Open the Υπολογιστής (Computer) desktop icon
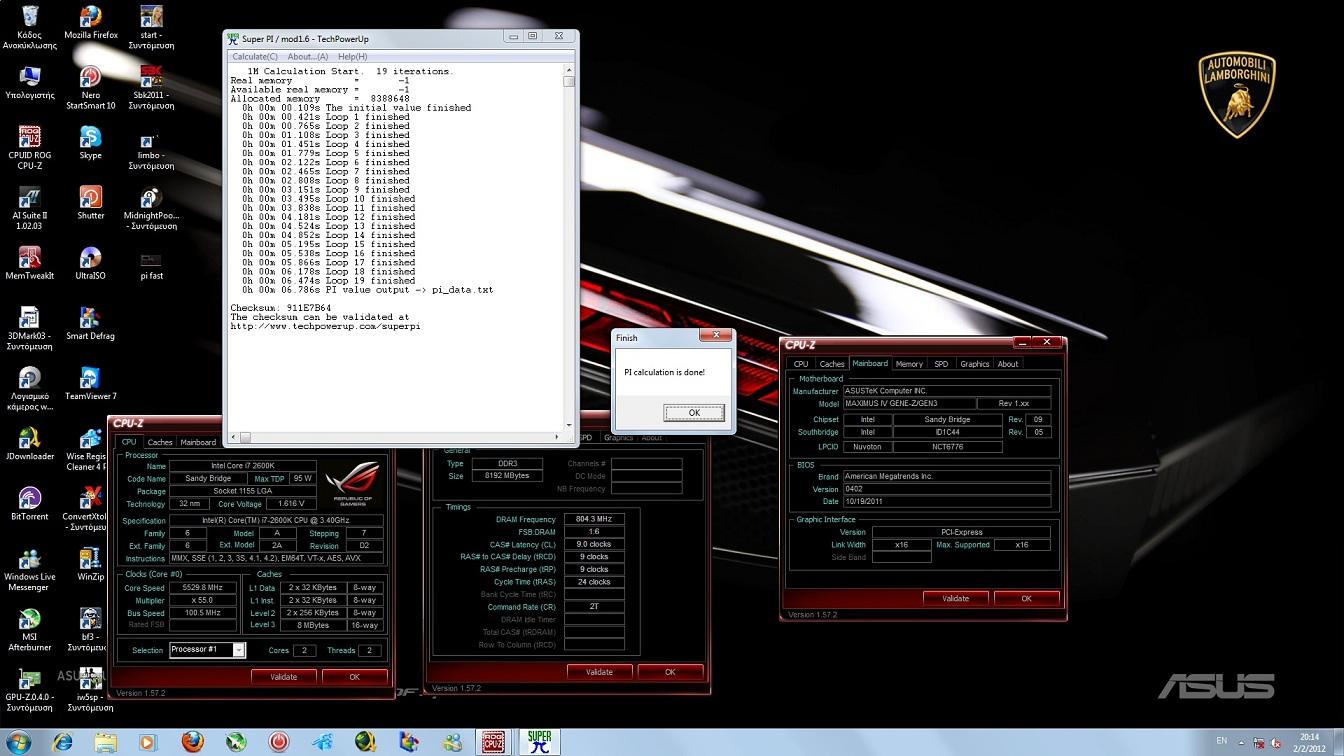The width and height of the screenshot is (1344, 756). click(30, 82)
